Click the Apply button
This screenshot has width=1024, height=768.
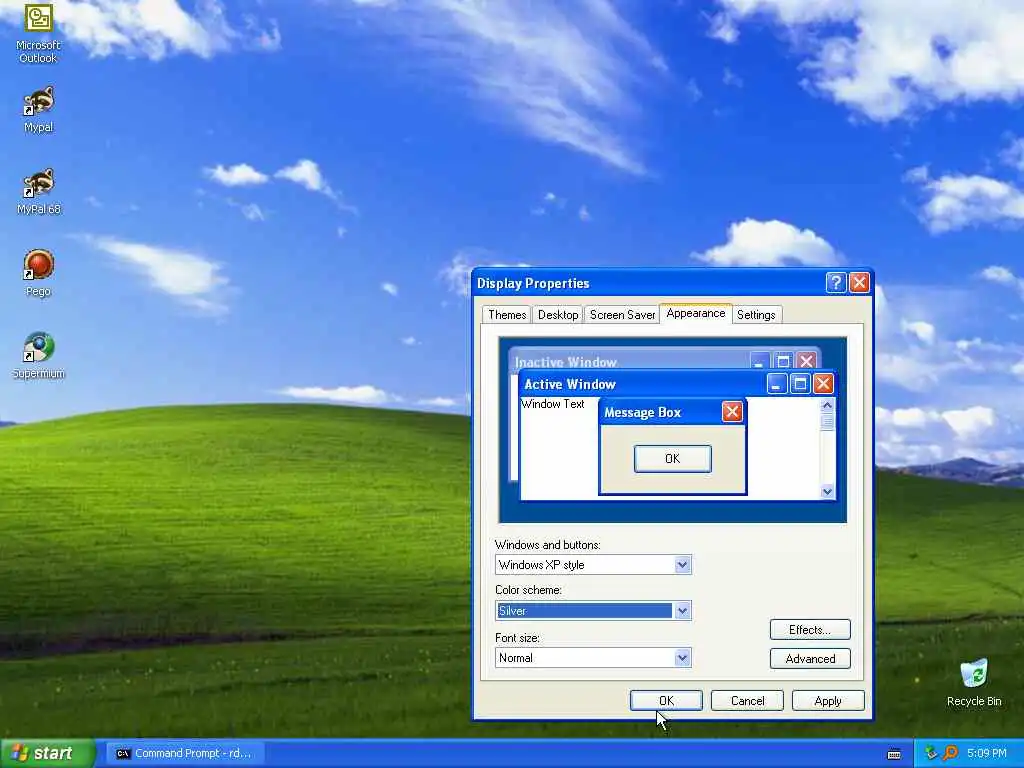tap(828, 701)
